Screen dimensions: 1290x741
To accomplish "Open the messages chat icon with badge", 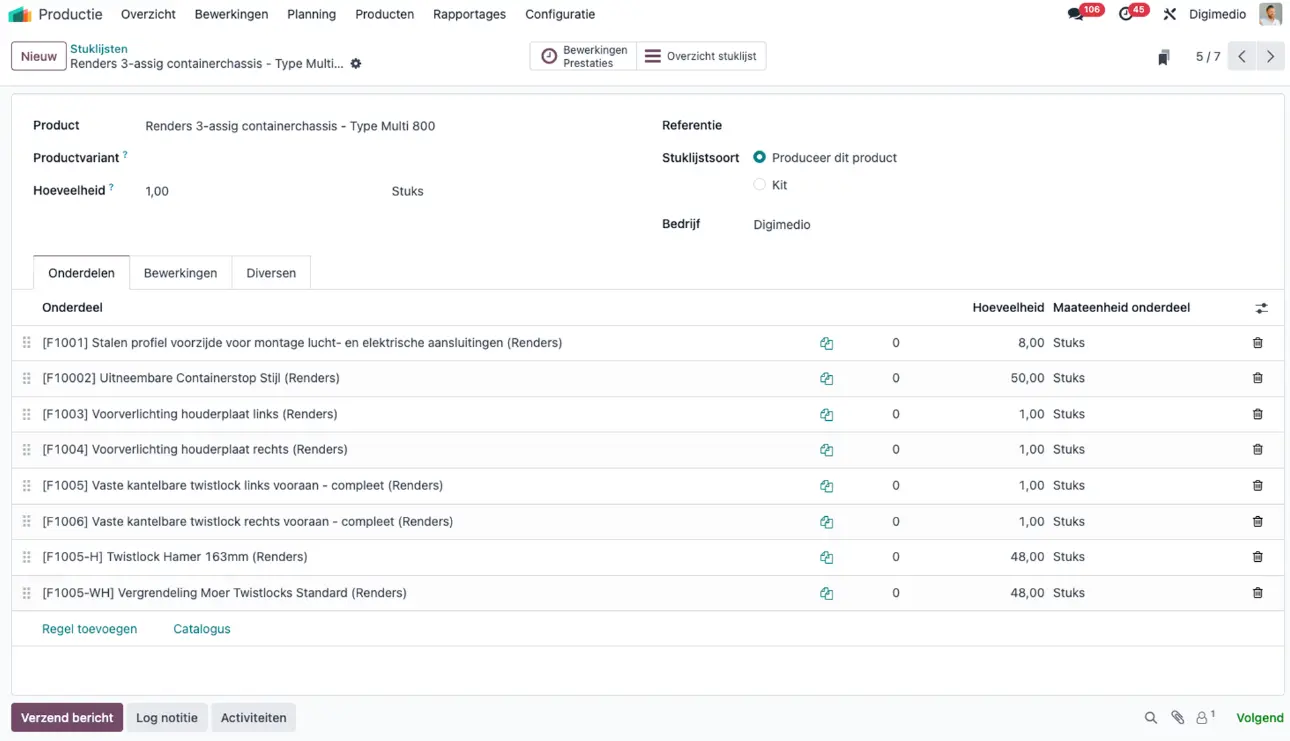I will [1076, 15].
